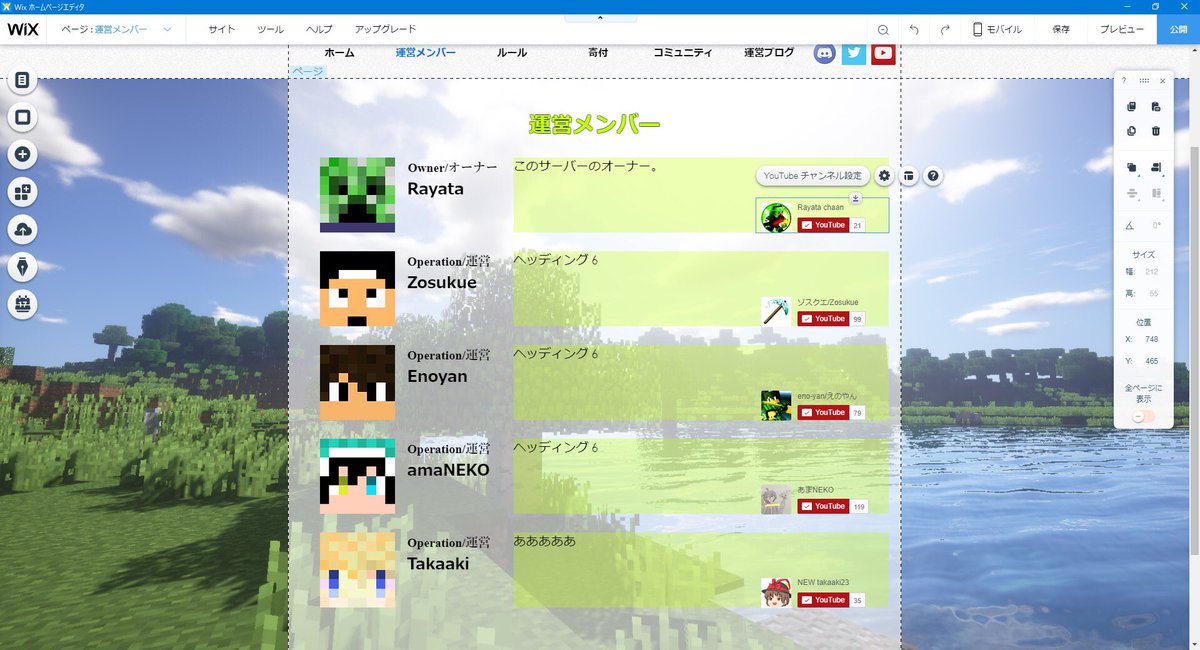
Task: Open the ヘルプ menu
Action: (319, 30)
